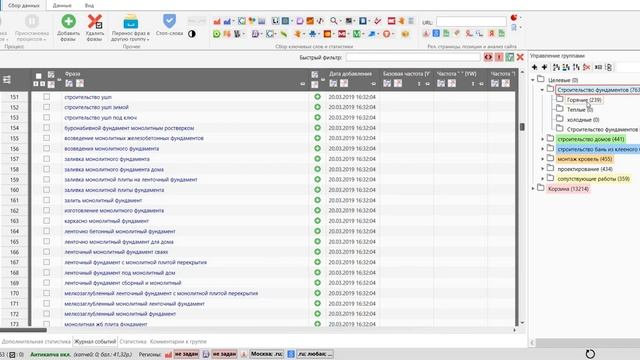The image size is (640, 360).
Task: Expand the проектирование (434) group
Action: 542,169
